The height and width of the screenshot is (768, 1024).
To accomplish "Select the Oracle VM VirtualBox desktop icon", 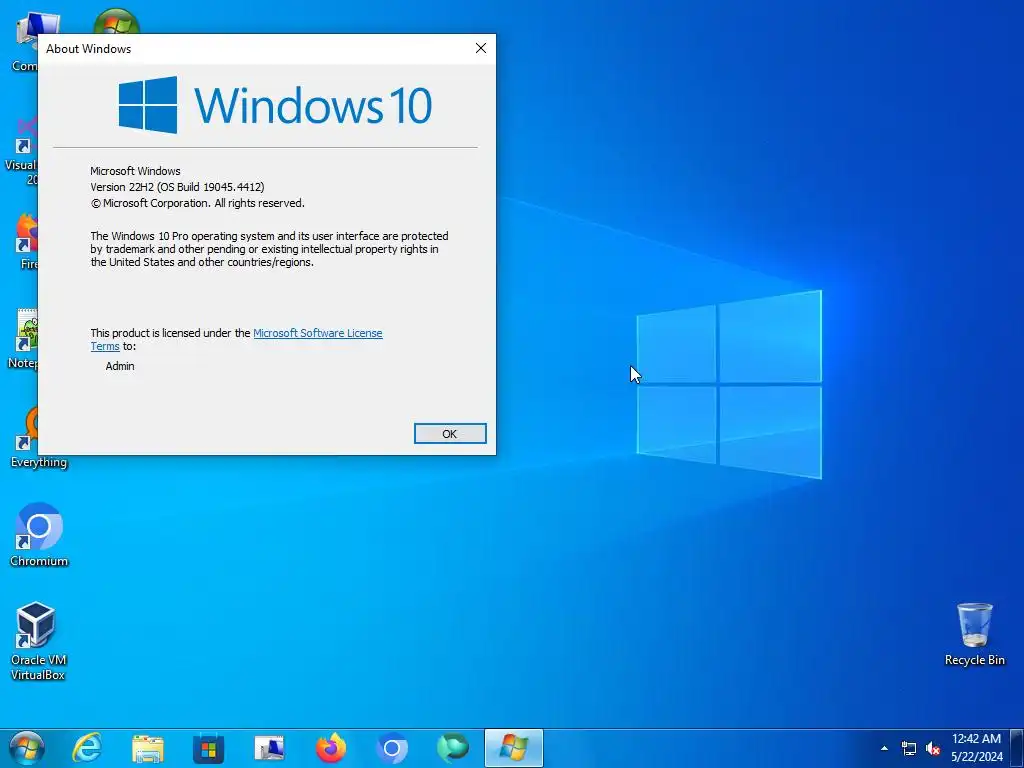I will point(39,641).
